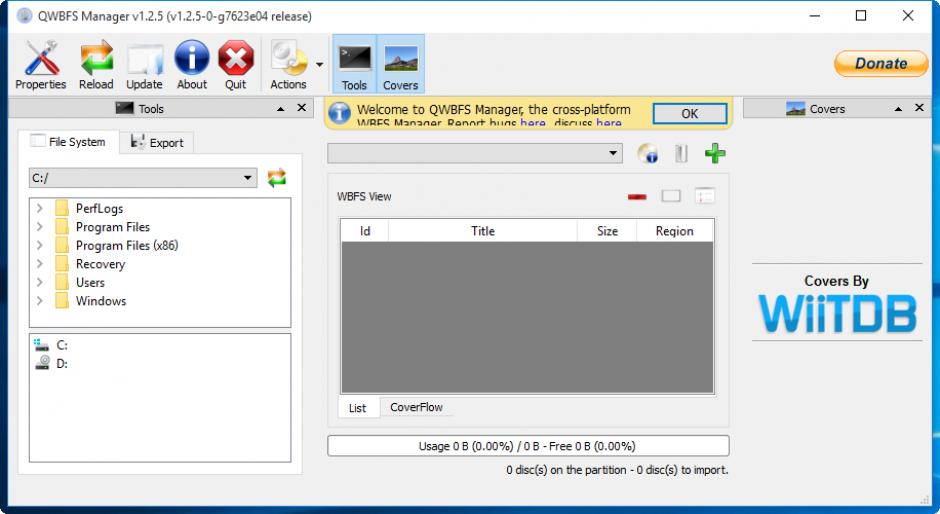Select the C: drive entry
The image size is (940, 514).
pyautogui.click(x=52, y=345)
